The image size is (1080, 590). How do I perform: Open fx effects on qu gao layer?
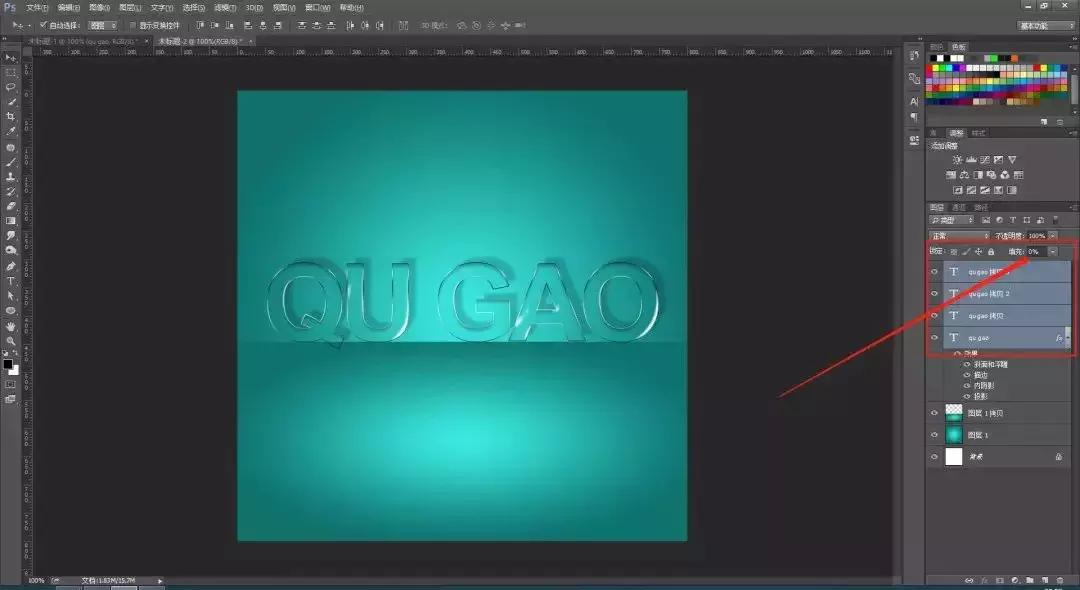(x=1059, y=338)
